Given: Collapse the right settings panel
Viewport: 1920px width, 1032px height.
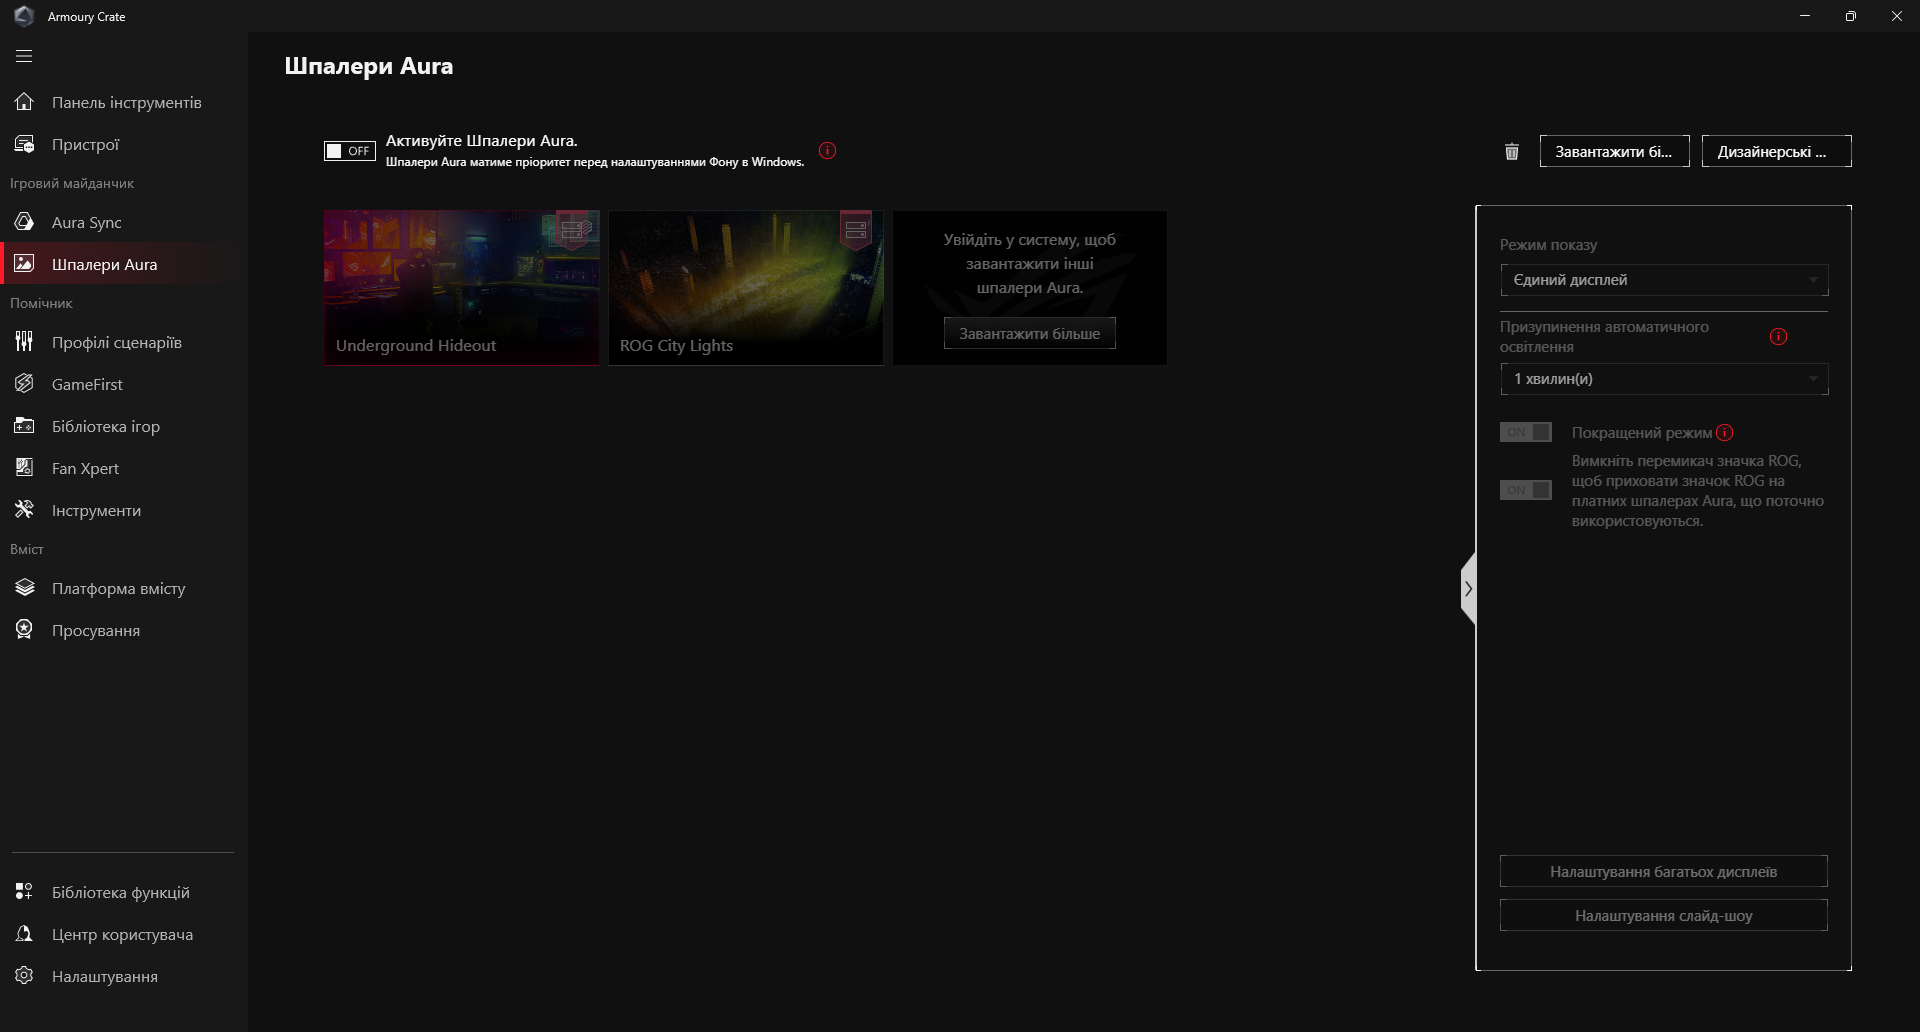Looking at the screenshot, I should (1468, 589).
